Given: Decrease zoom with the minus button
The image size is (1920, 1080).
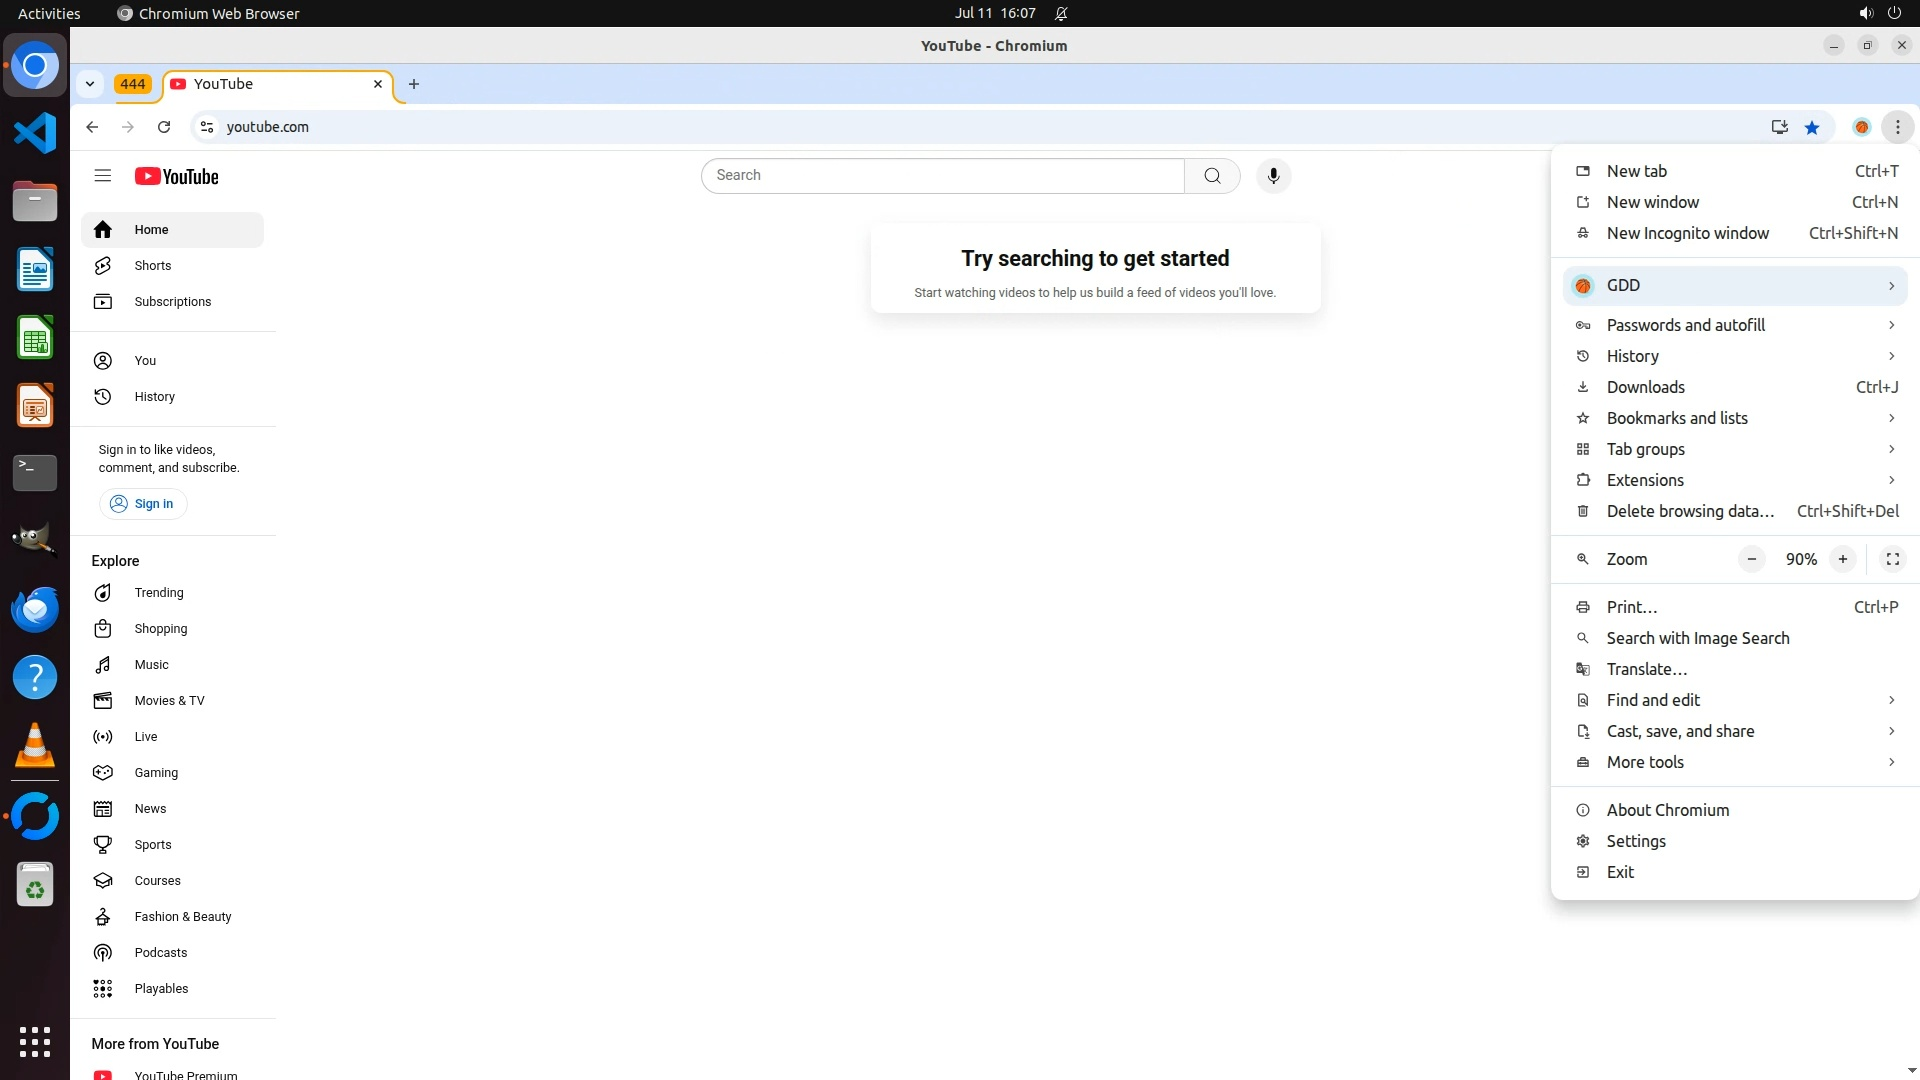Looking at the screenshot, I should click(x=1751, y=559).
